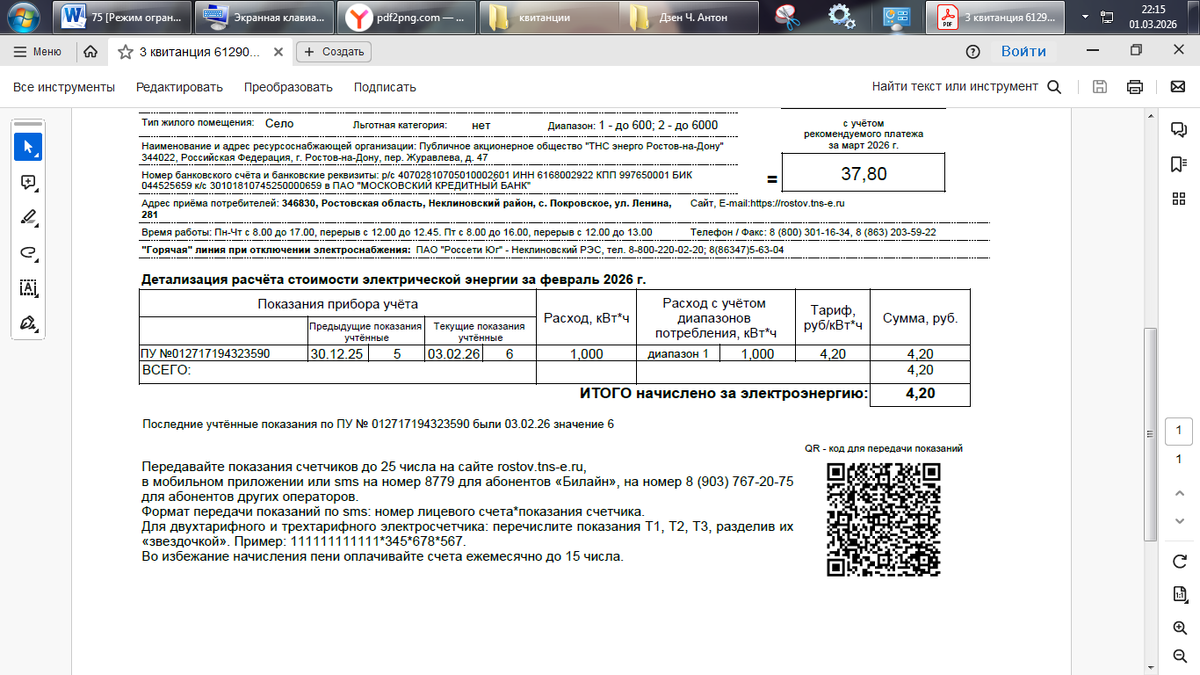Image resolution: width=1200 pixels, height=675 pixels.
Task: Open the Меню hamburger menu
Action: [x=37, y=51]
